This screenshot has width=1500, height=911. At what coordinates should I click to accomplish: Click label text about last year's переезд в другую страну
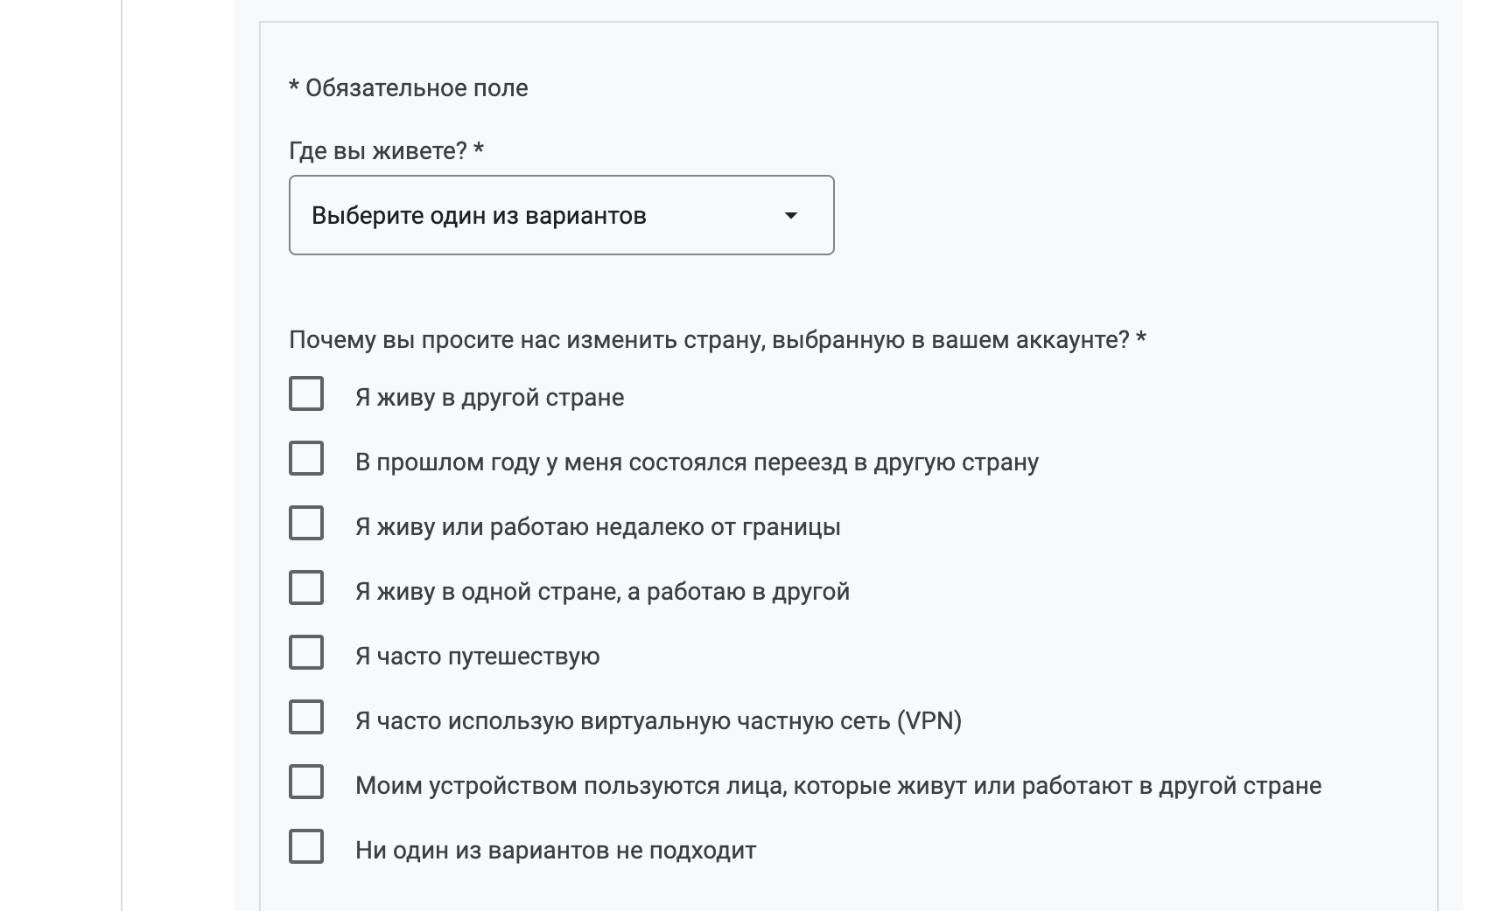(696, 463)
